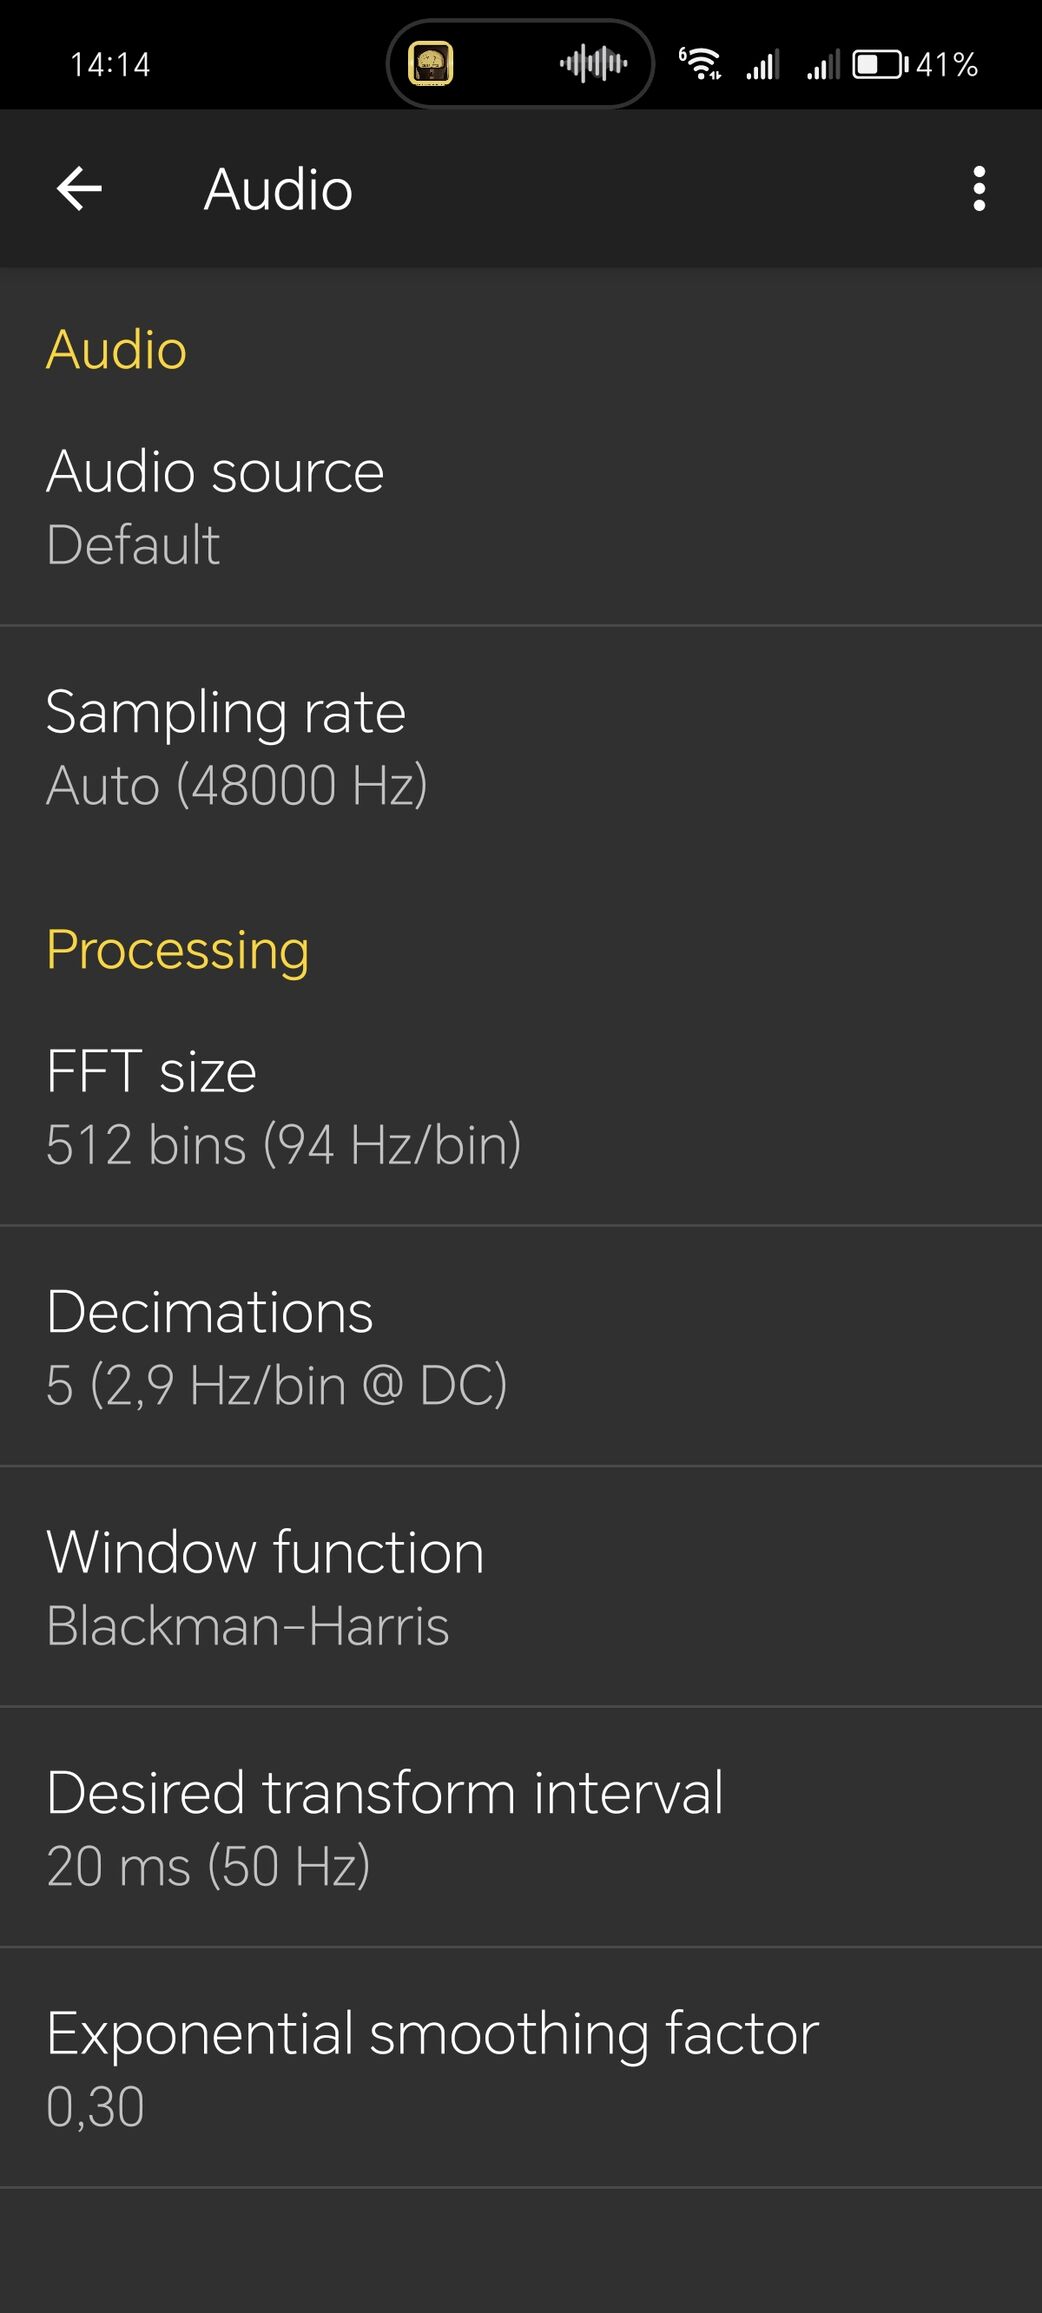
Task: Tap the first cellular signal icon
Action: [762, 66]
